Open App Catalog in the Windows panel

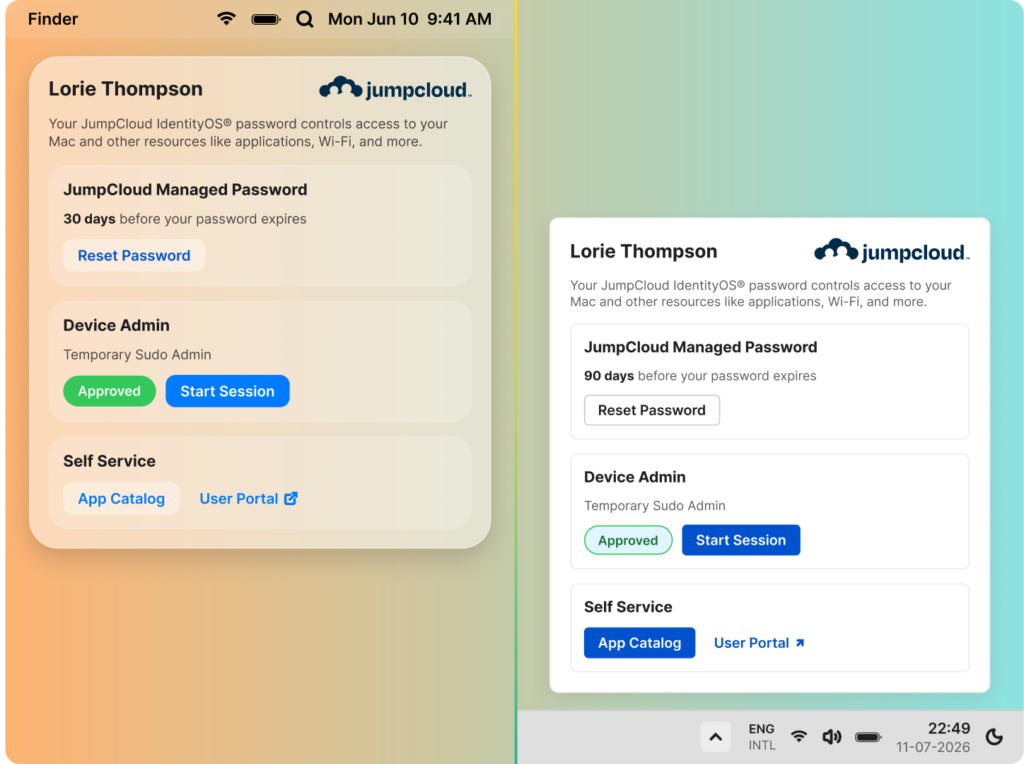639,643
